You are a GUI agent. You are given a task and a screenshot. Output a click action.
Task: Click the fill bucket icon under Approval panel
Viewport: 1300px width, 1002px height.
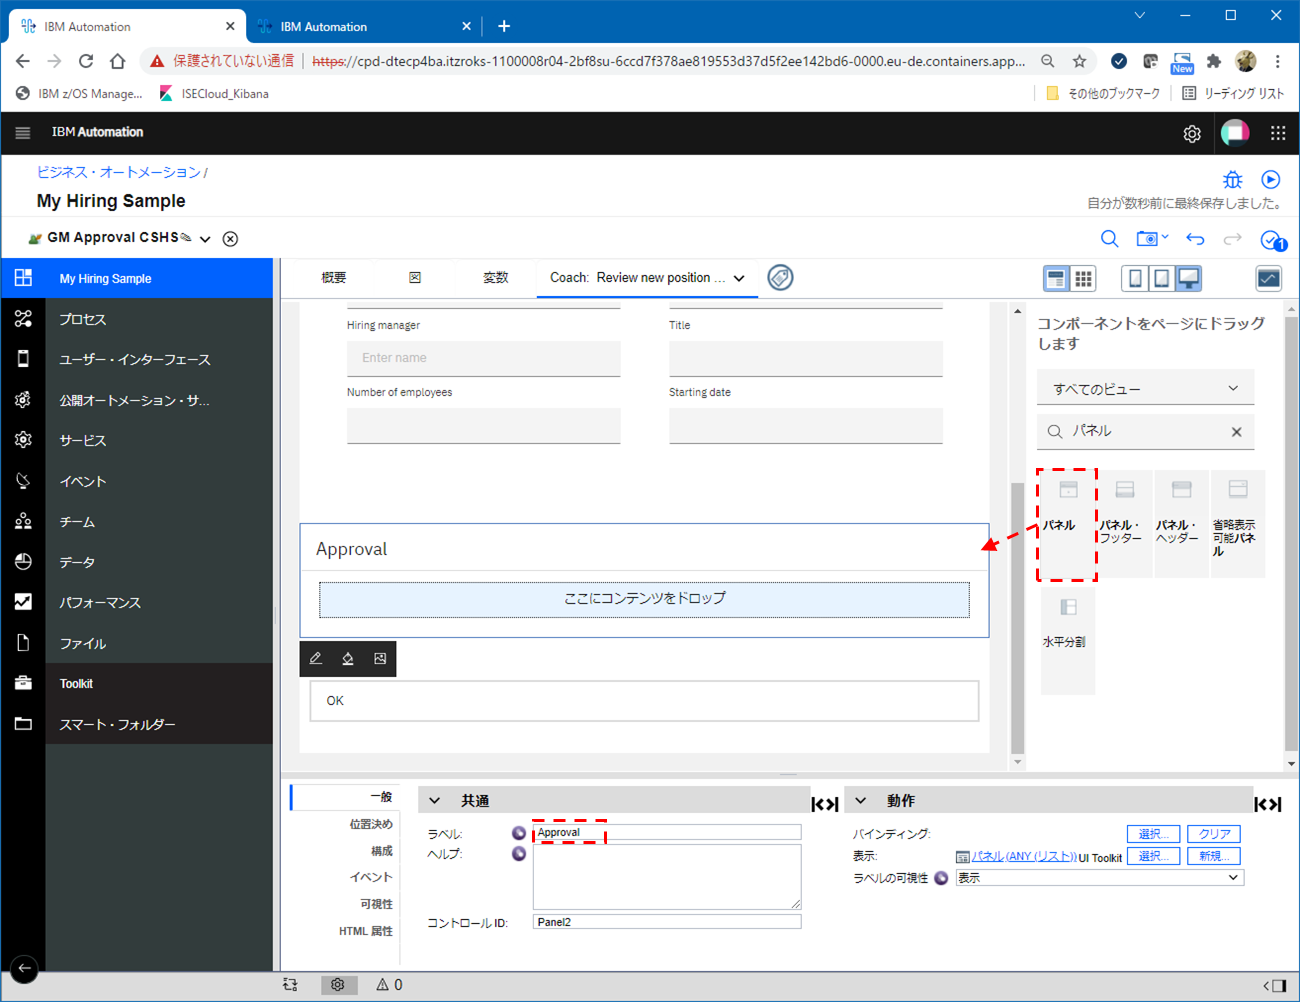tap(348, 659)
